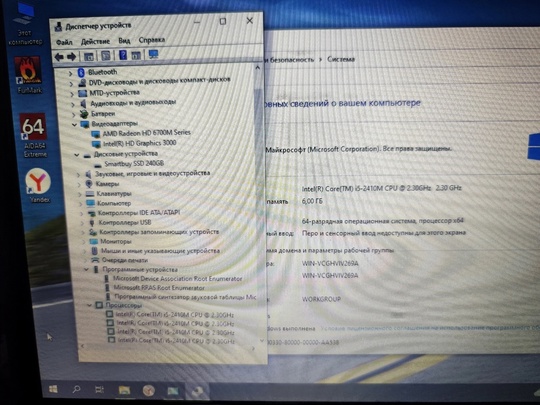Click the taskbar search magnifier
Viewport: 540px width, 405px height.
point(76,390)
